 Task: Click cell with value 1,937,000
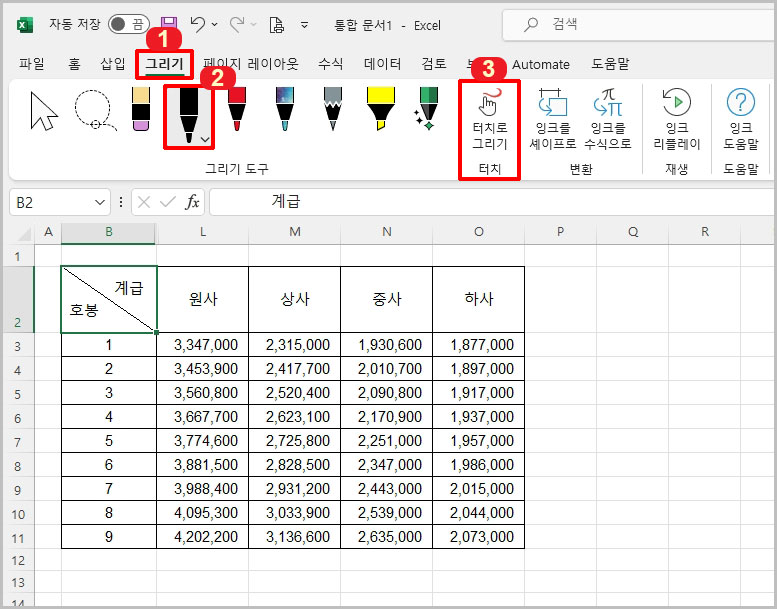(x=479, y=417)
